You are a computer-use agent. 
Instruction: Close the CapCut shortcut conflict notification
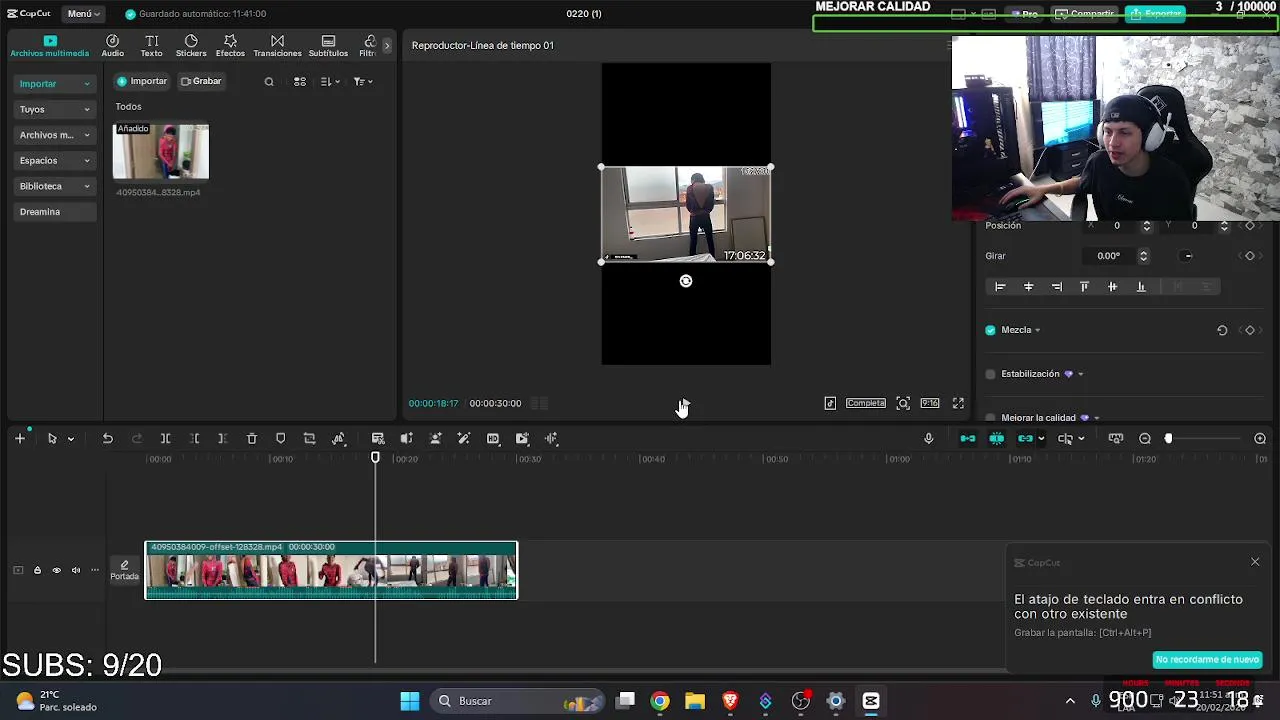click(x=1255, y=562)
